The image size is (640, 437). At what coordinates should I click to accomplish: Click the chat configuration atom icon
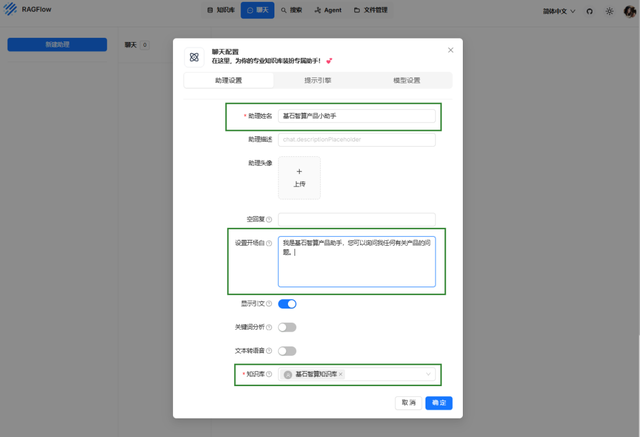[194, 57]
